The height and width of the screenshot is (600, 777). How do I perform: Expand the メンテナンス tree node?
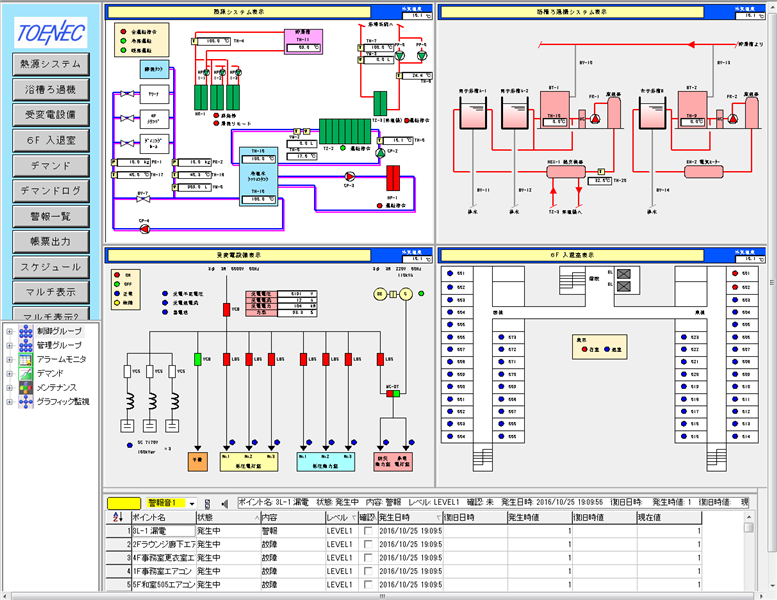9,387
